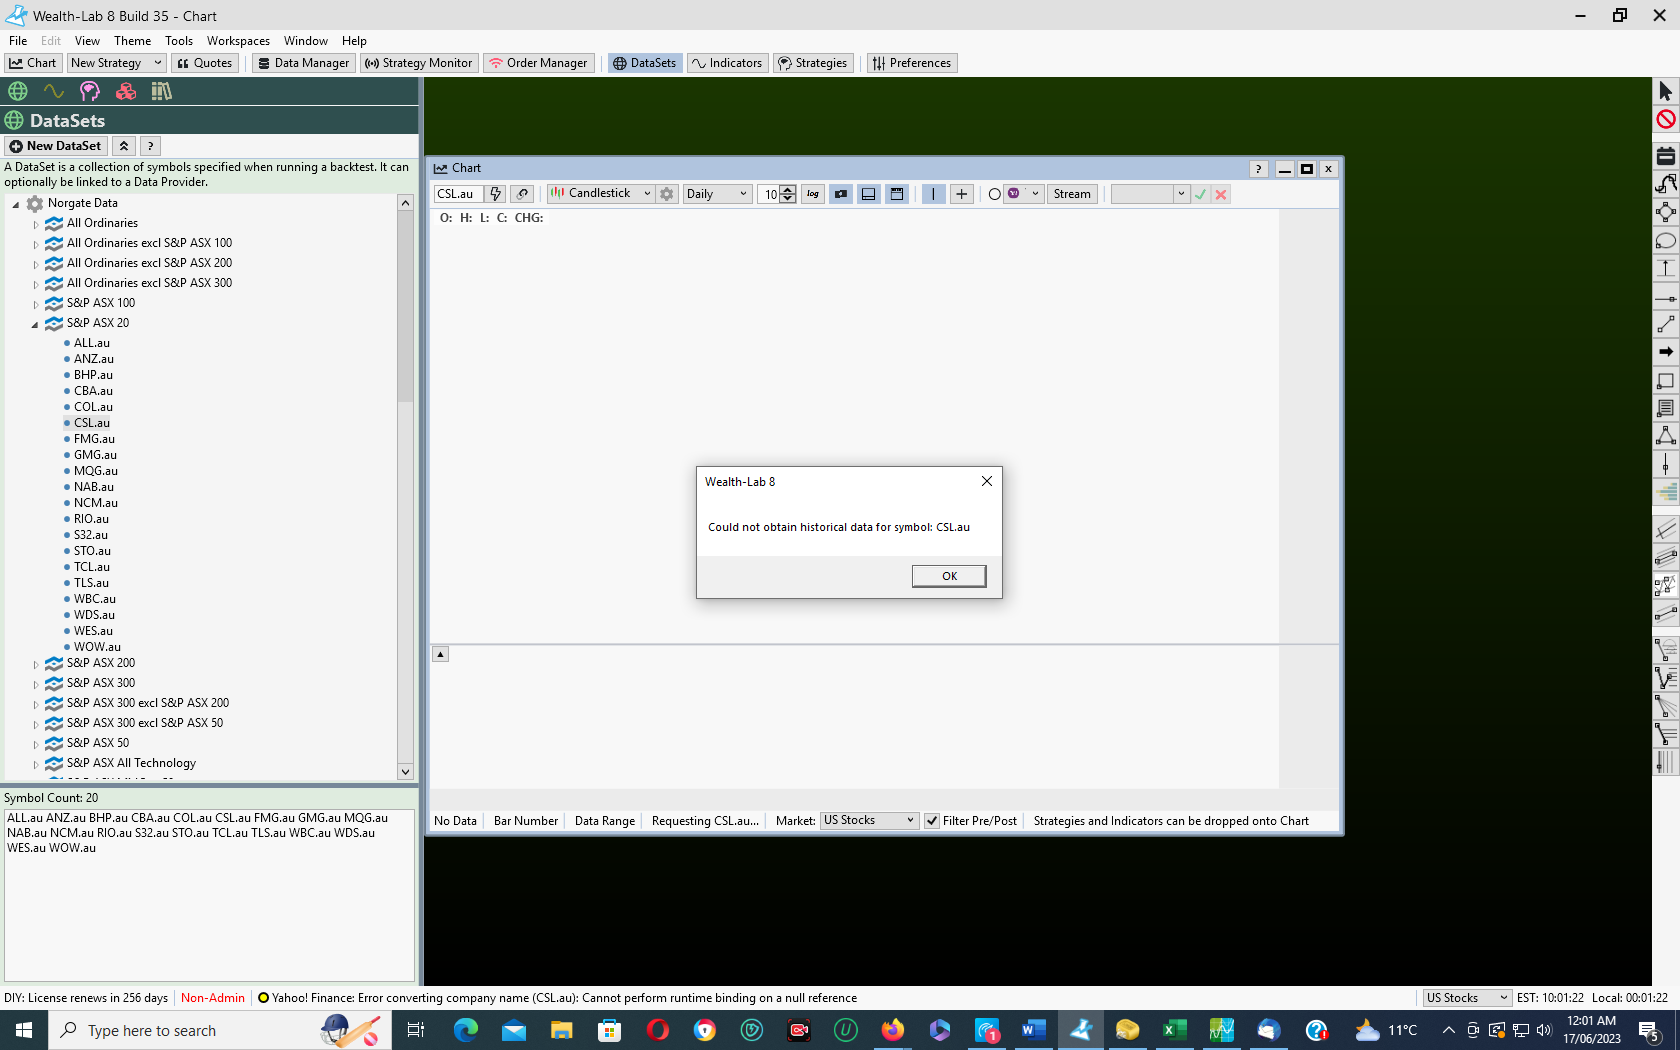Open the Daily timeframe scale dropdown
The image size is (1680, 1050).
pos(716,194)
